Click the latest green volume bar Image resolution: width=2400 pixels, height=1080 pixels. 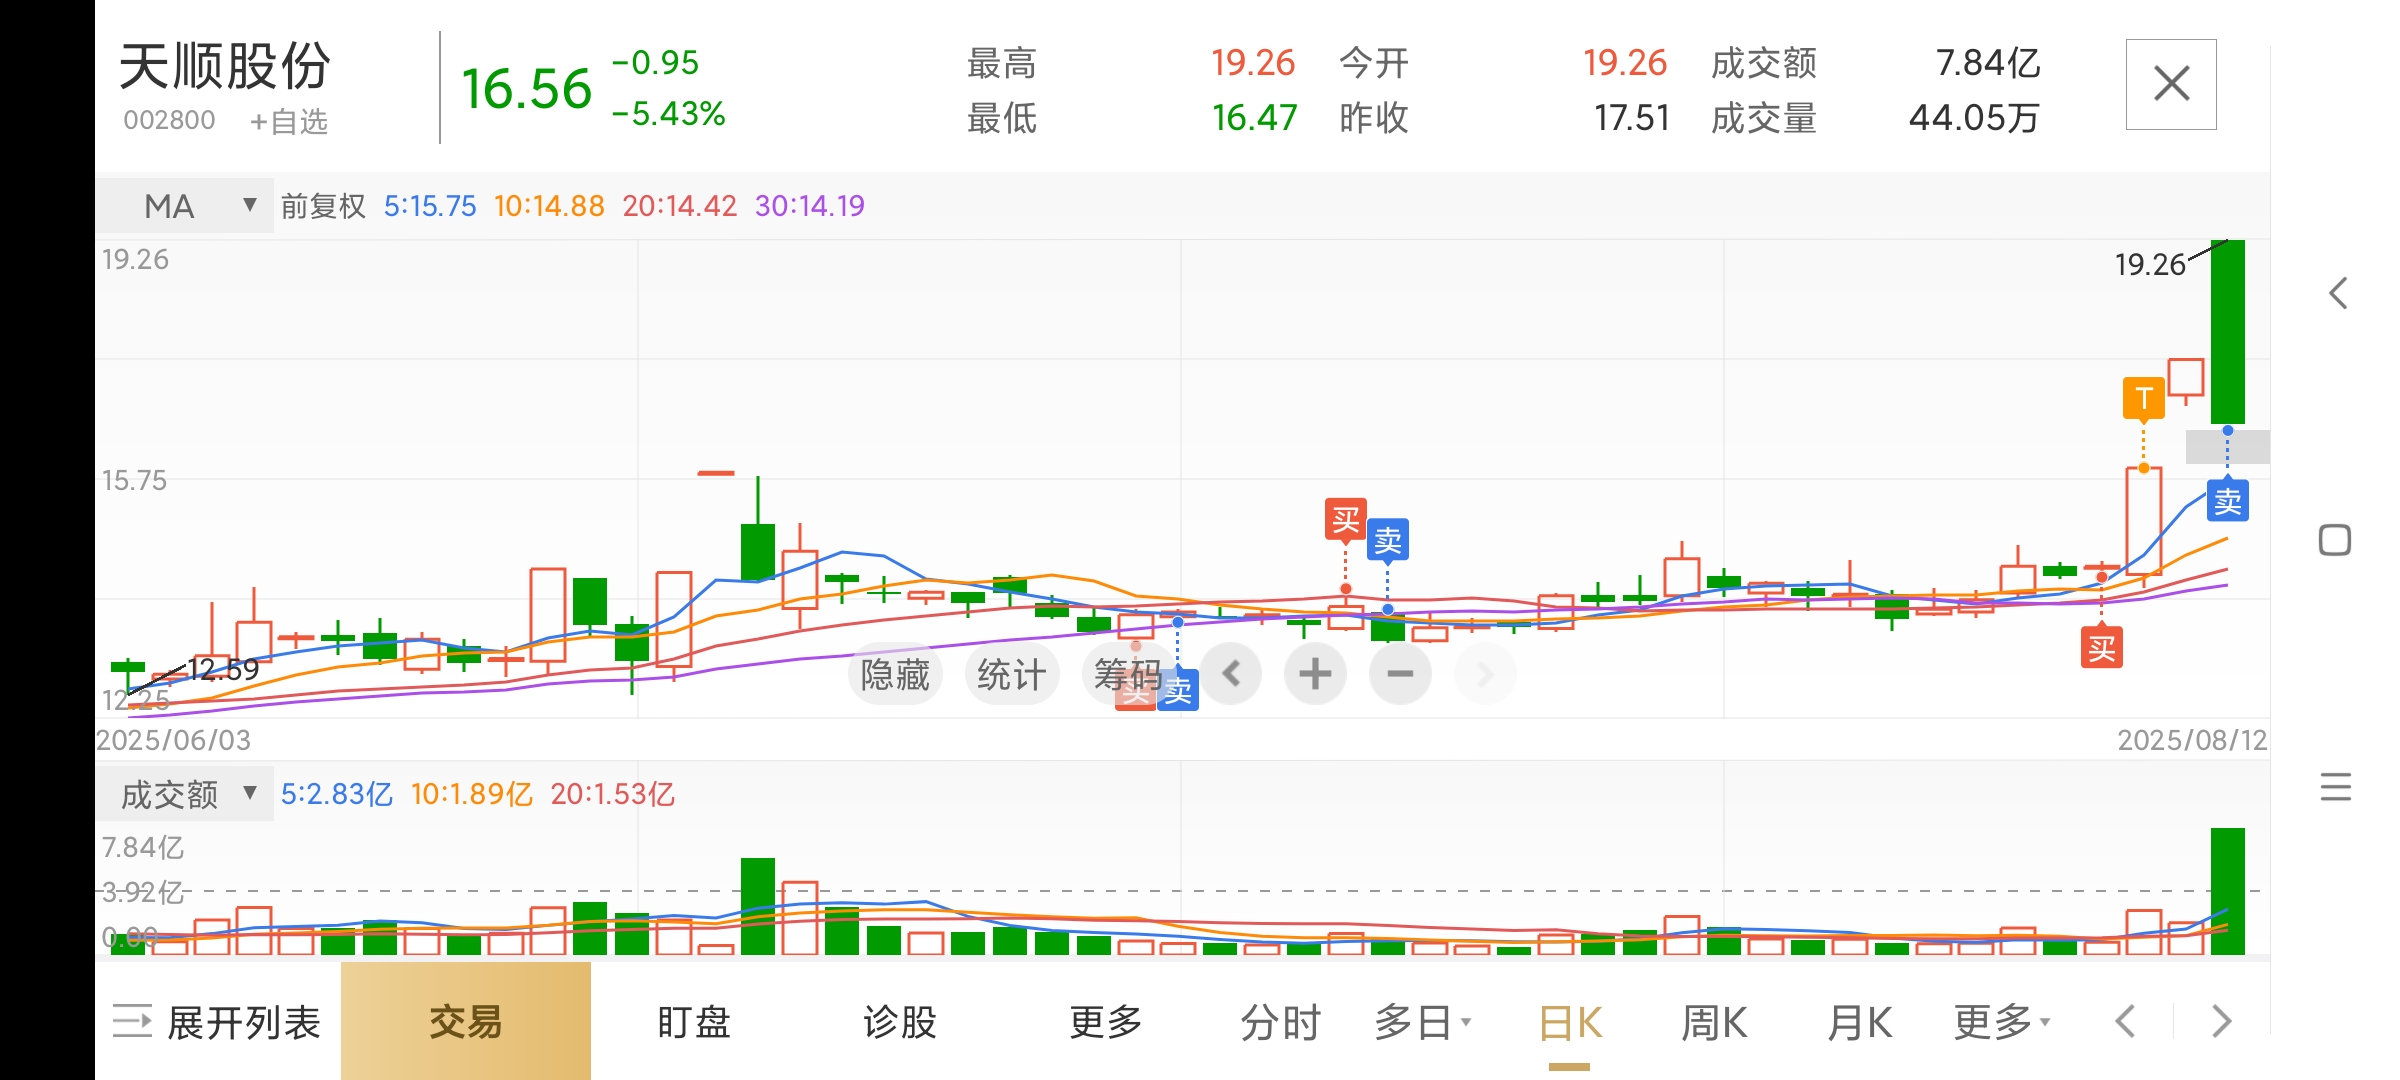click(2227, 891)
